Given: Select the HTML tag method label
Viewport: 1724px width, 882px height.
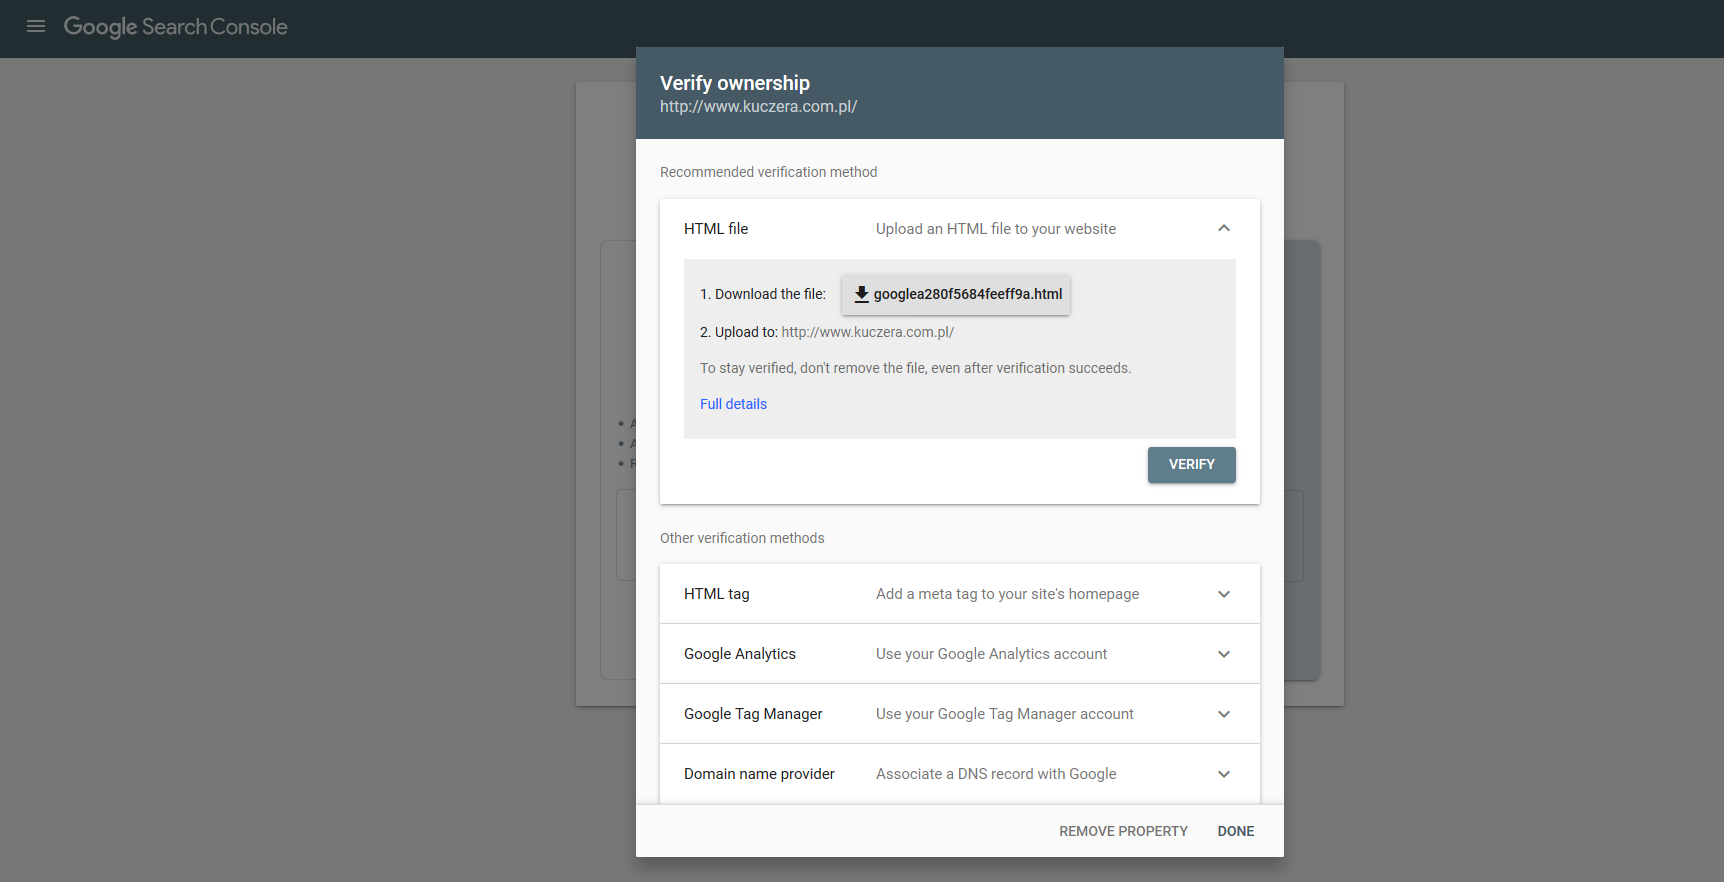Looking at the screenshot, I should pos(716,594).
